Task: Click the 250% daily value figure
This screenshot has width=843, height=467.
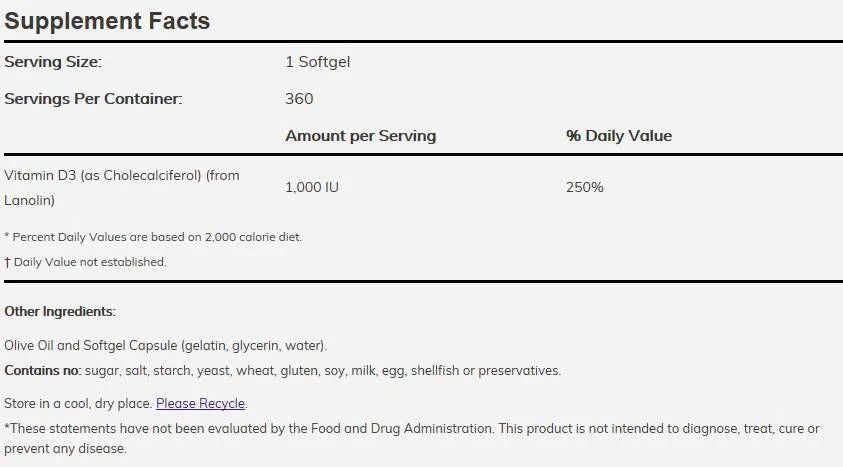Action: click(584, 187)
